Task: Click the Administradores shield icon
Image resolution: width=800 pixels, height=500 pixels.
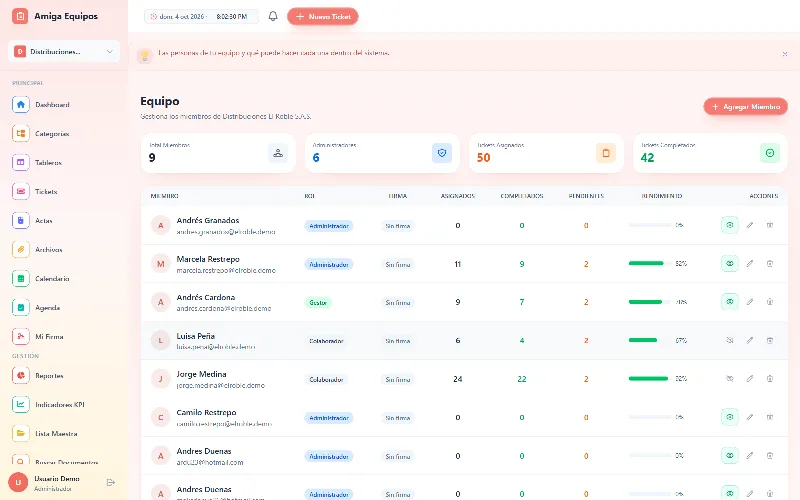Action: pos(442,153)
